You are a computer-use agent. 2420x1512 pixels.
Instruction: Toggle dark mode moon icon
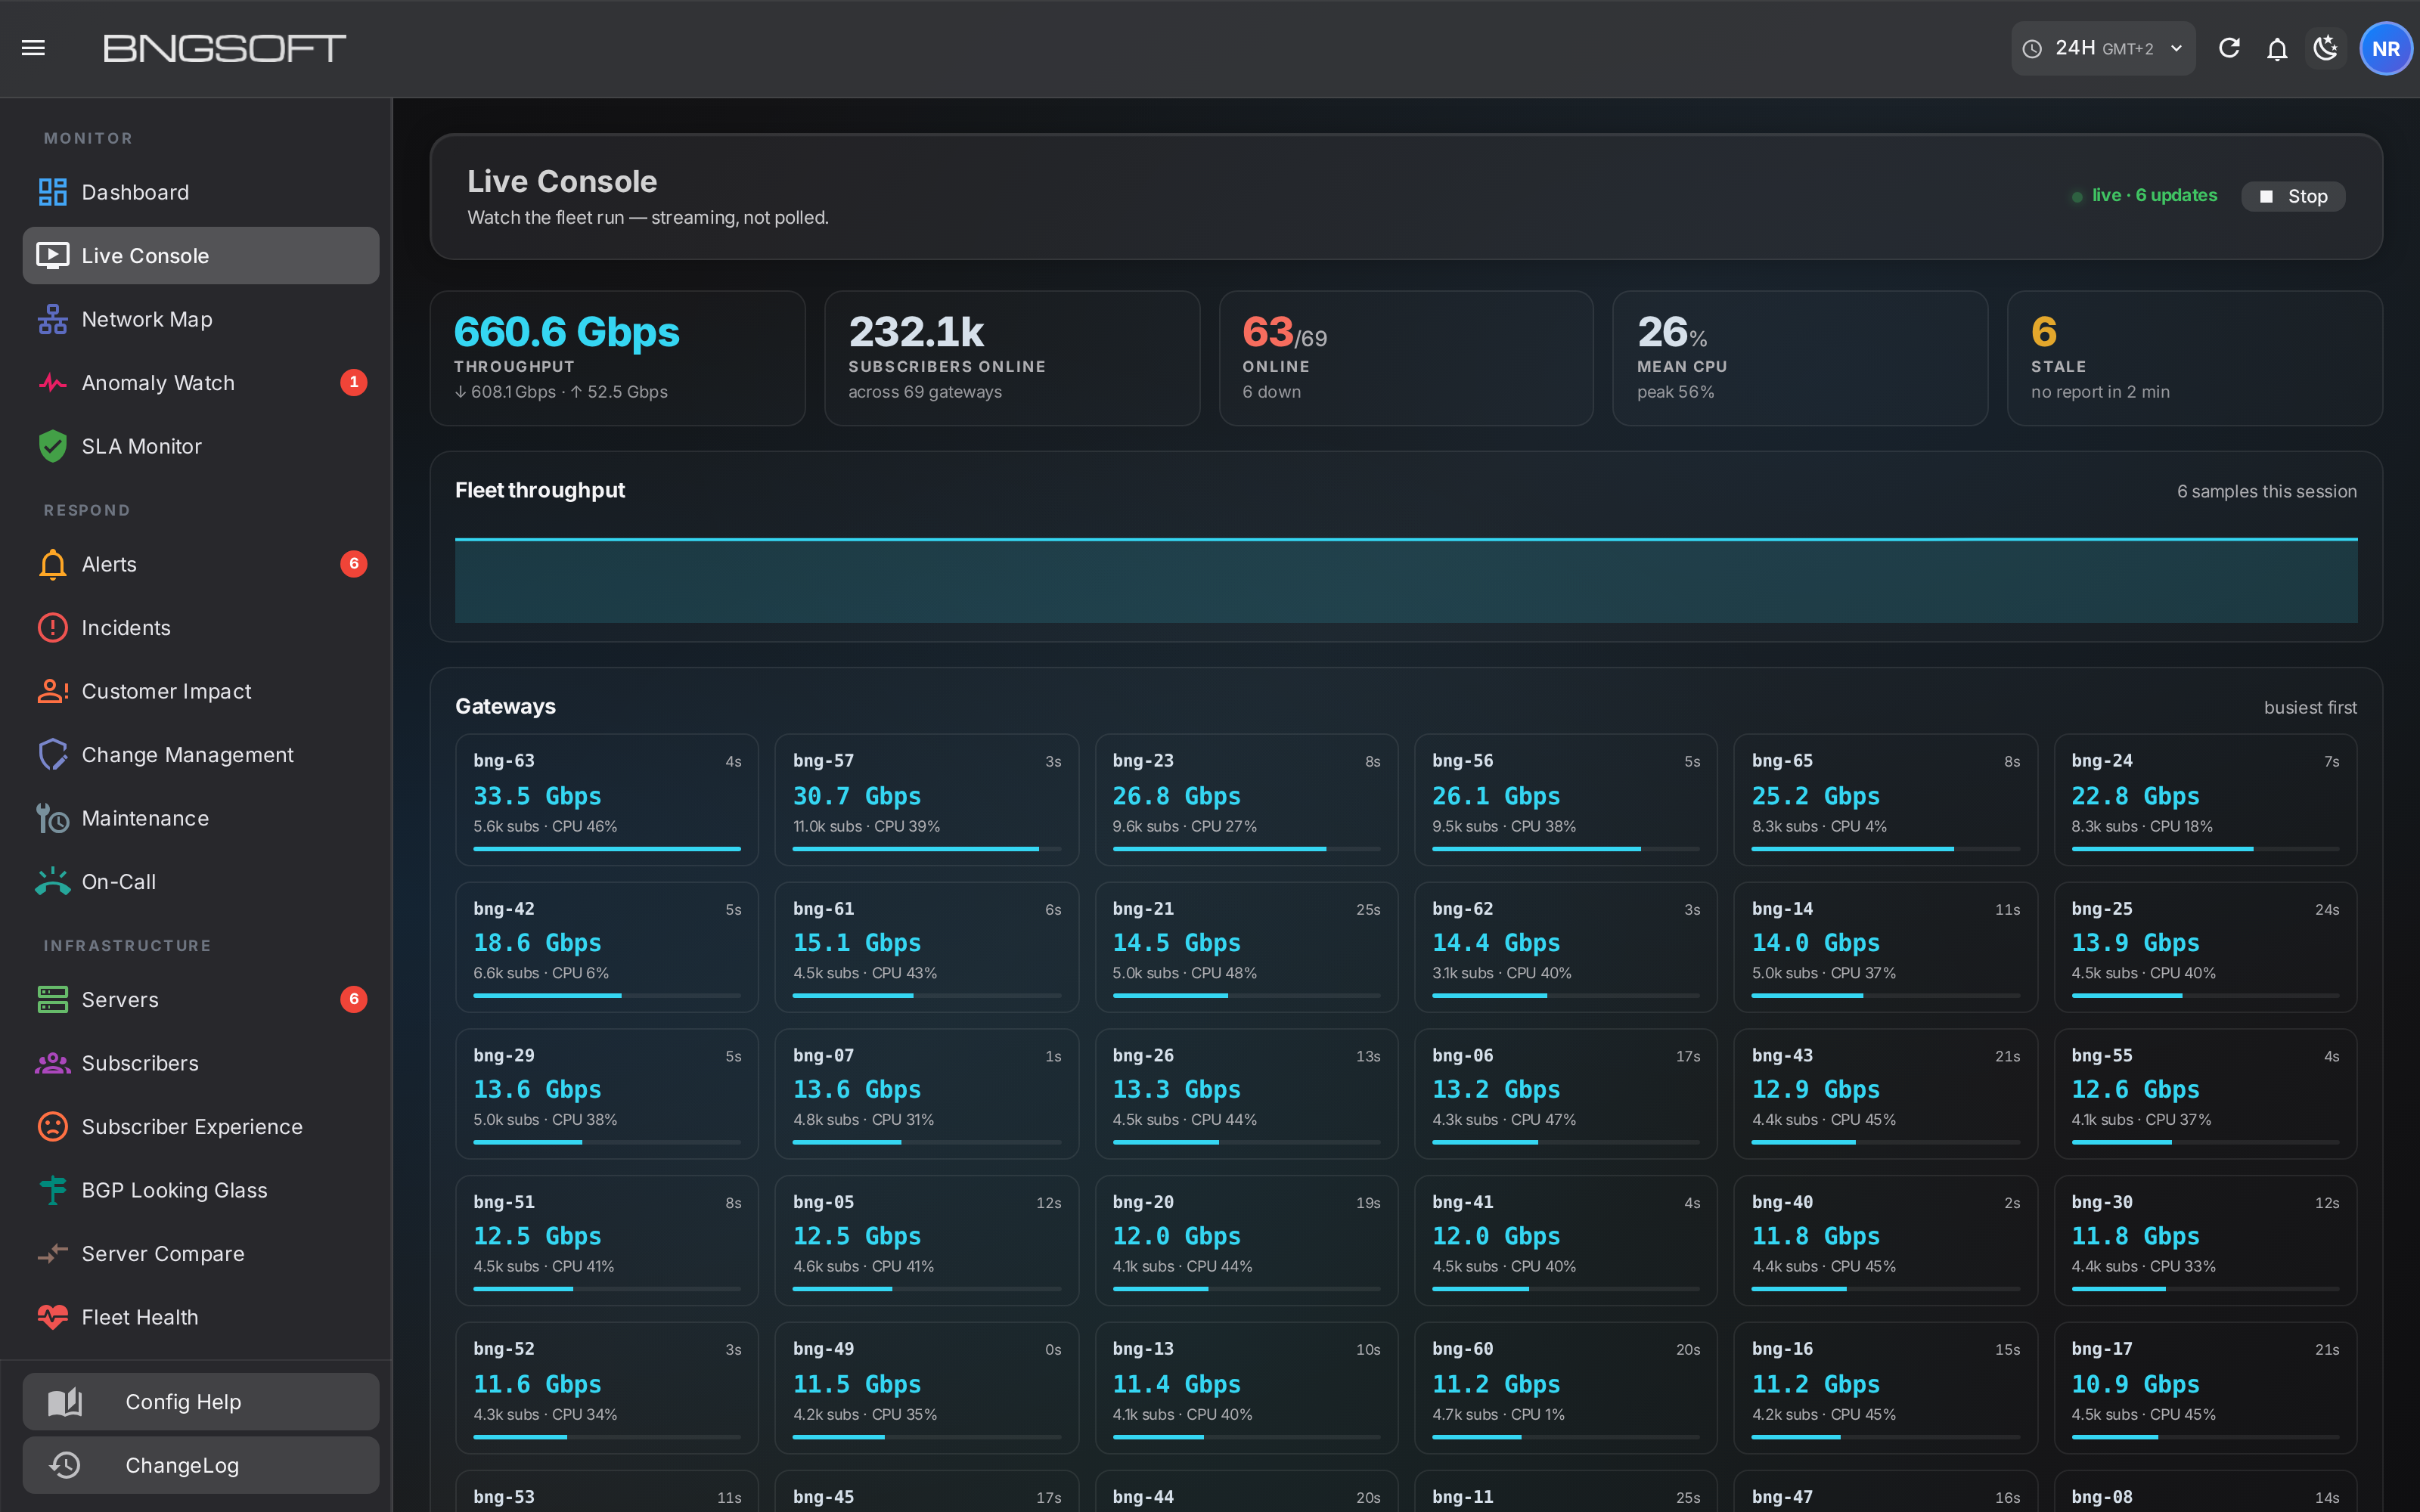tap(2326, 48)
